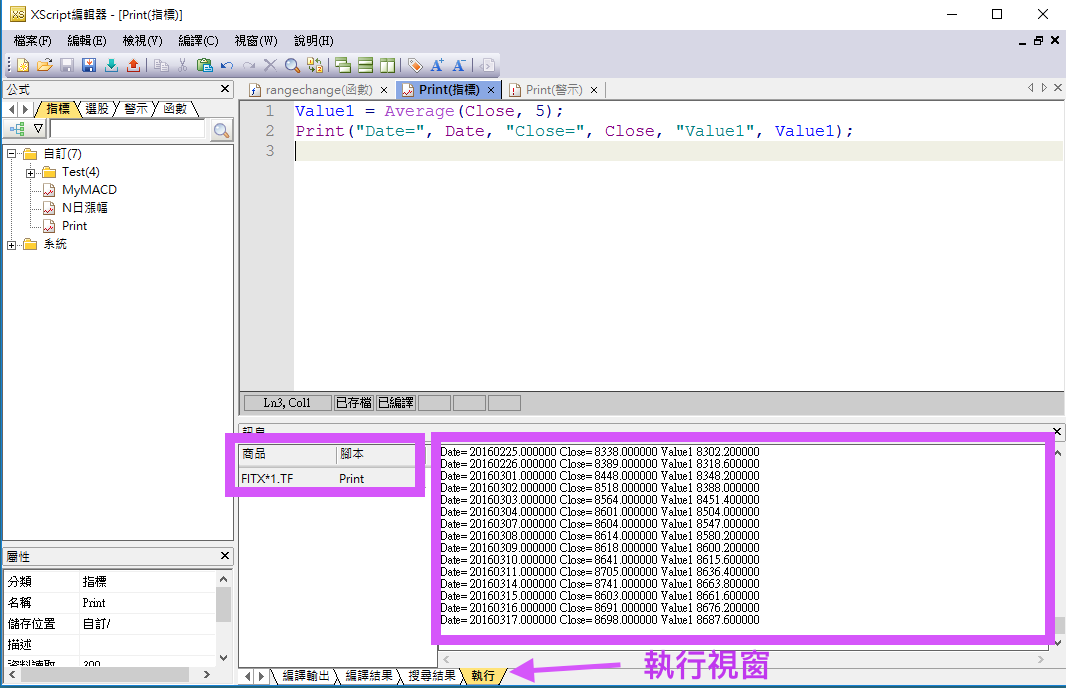Click the increase font size A+ icon
The height and width of the screenshot is (688, 1066).
pos(437,65)
